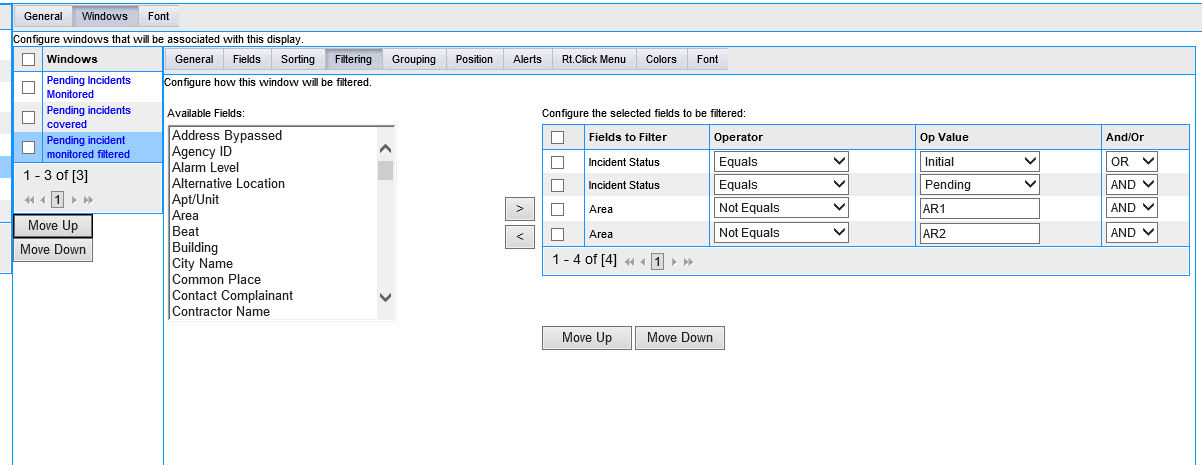Open And/Or dropdown in AR1 row
This screenshot has width=1202, height=465.
click(x=1131, y=208)
